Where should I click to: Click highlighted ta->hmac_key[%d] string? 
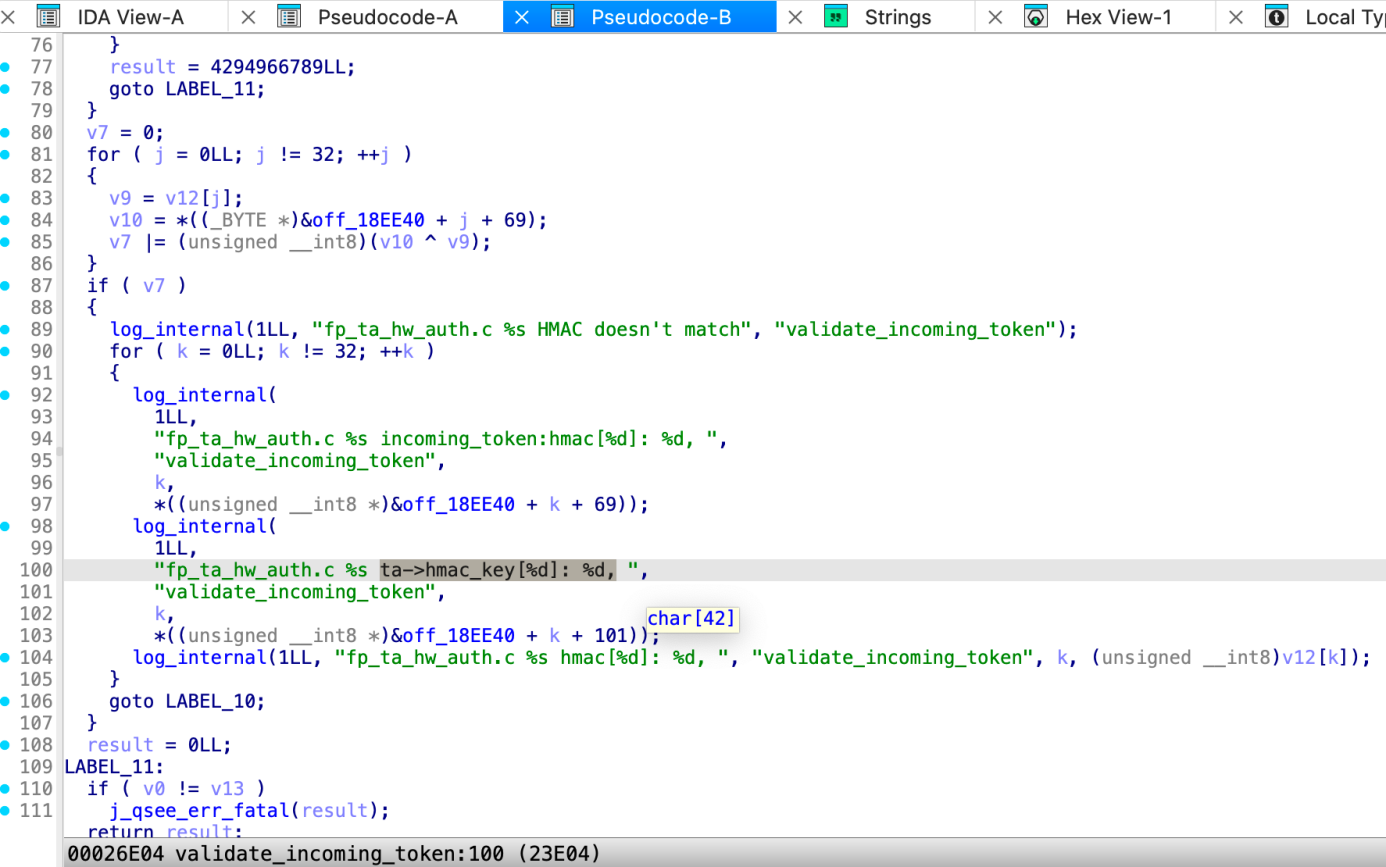click(x=498, y=570)
